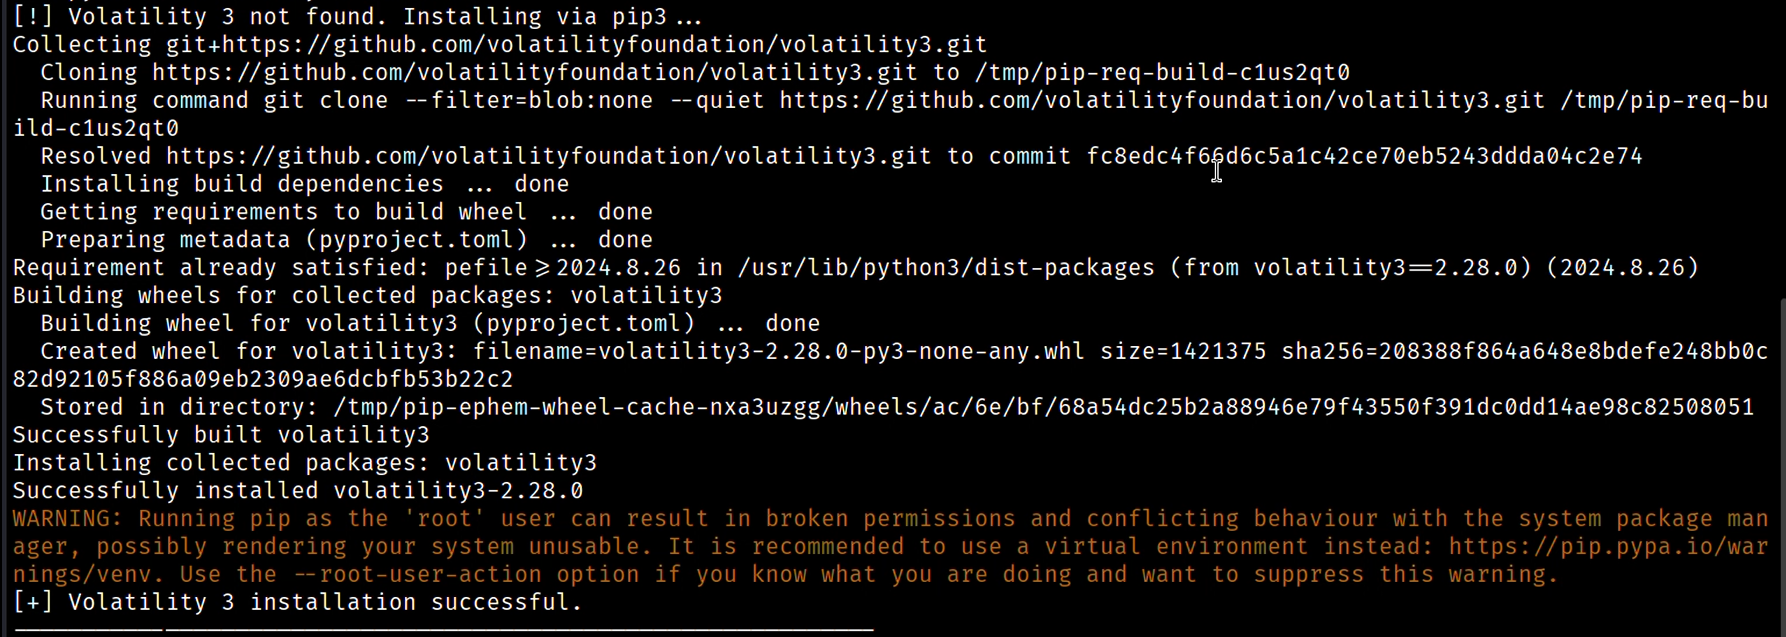Click the --filter=blob:none argument text
Screen dimensions: 1786x637
click(528, 101)
